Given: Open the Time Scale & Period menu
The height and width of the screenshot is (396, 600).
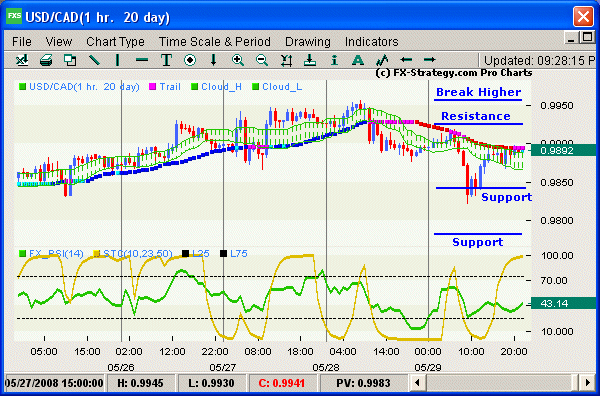Looking at the screenshot, I should 215,42.
